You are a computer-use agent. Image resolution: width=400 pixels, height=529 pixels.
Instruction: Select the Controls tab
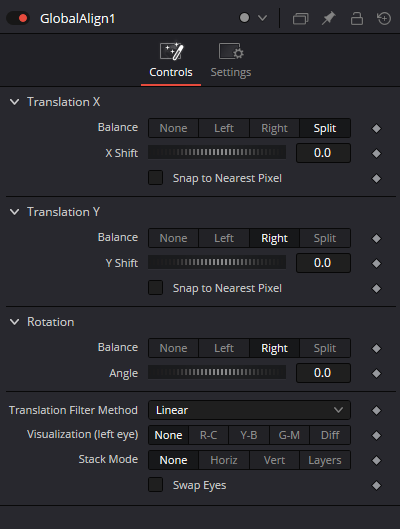click(171, 61)
